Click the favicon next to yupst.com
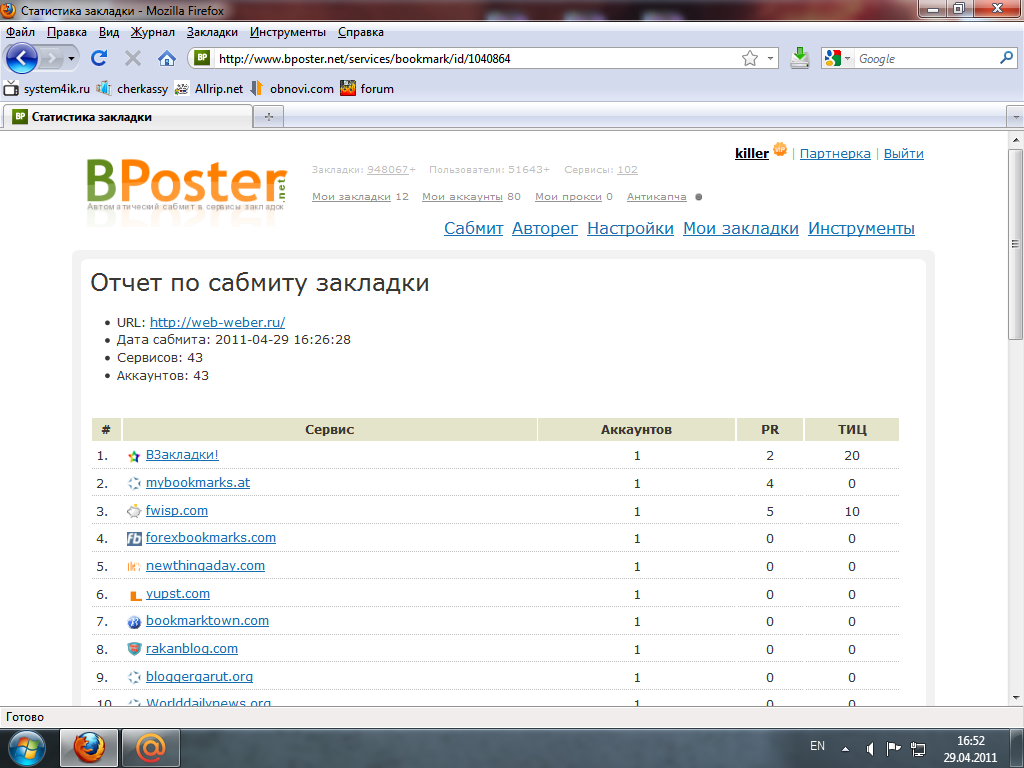The image size is (1024, 768). click(135, 595)
